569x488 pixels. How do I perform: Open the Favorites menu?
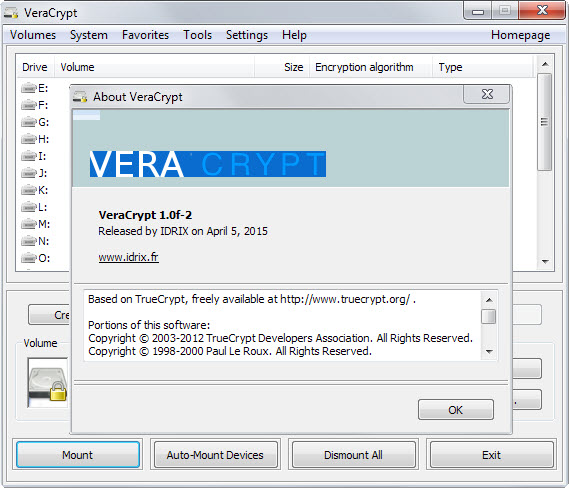(x=145, y=35)
